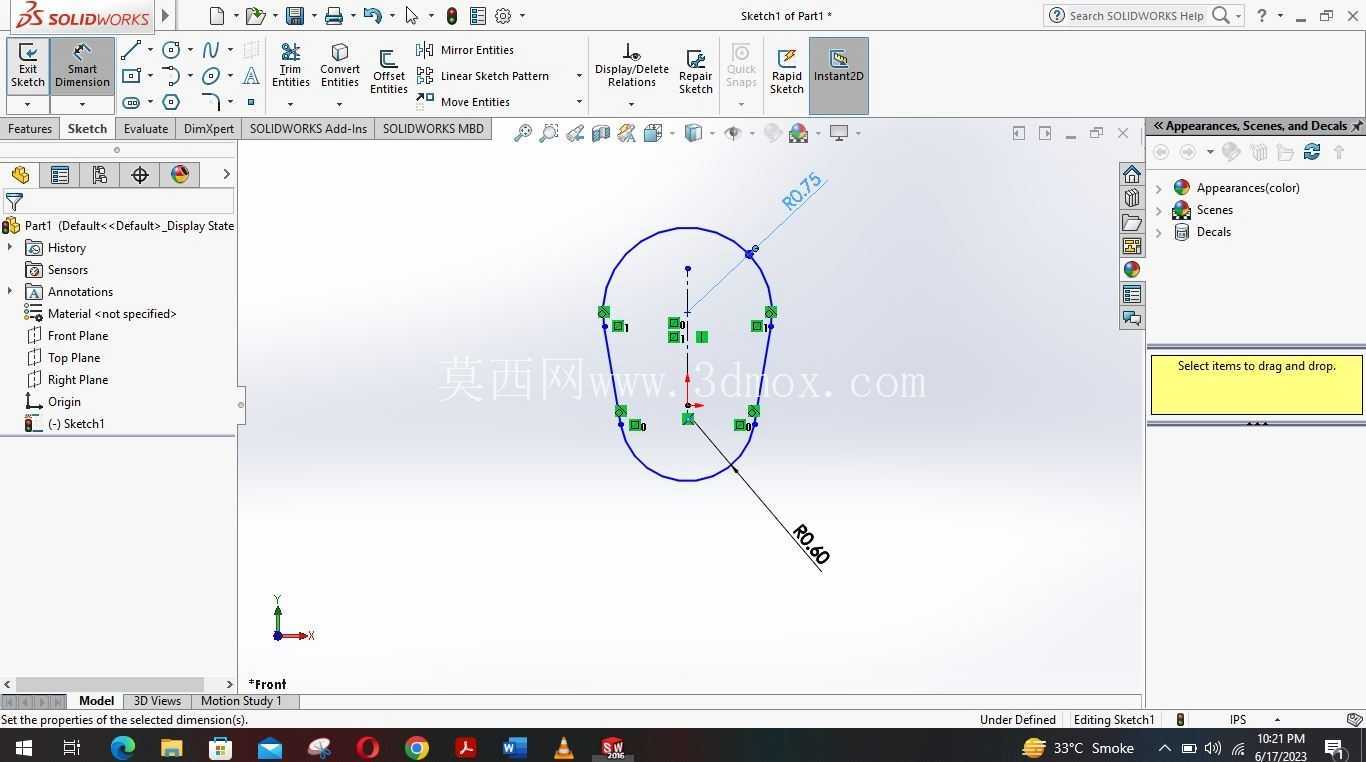Screen dimensions: 1366x762
Task: Open the Linear Sketch Pattern dropdown arrow
Action: pos(578,76)
